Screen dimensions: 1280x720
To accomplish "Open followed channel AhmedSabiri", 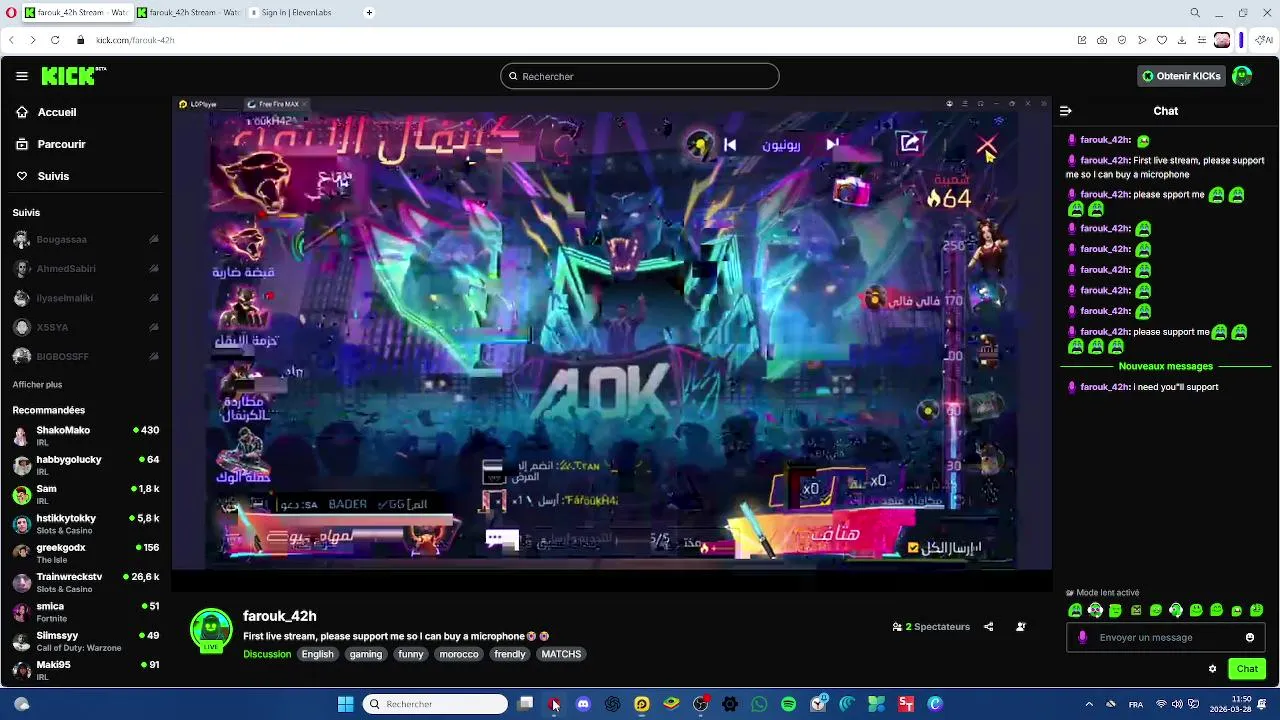I will pyautogui.click(x=86, y=269).
